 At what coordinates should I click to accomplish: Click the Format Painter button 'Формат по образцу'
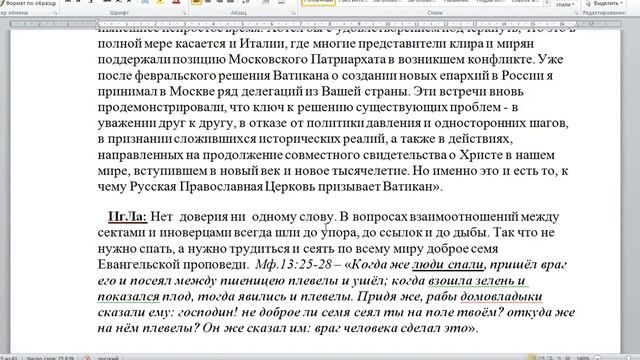(x=29, y=3)
